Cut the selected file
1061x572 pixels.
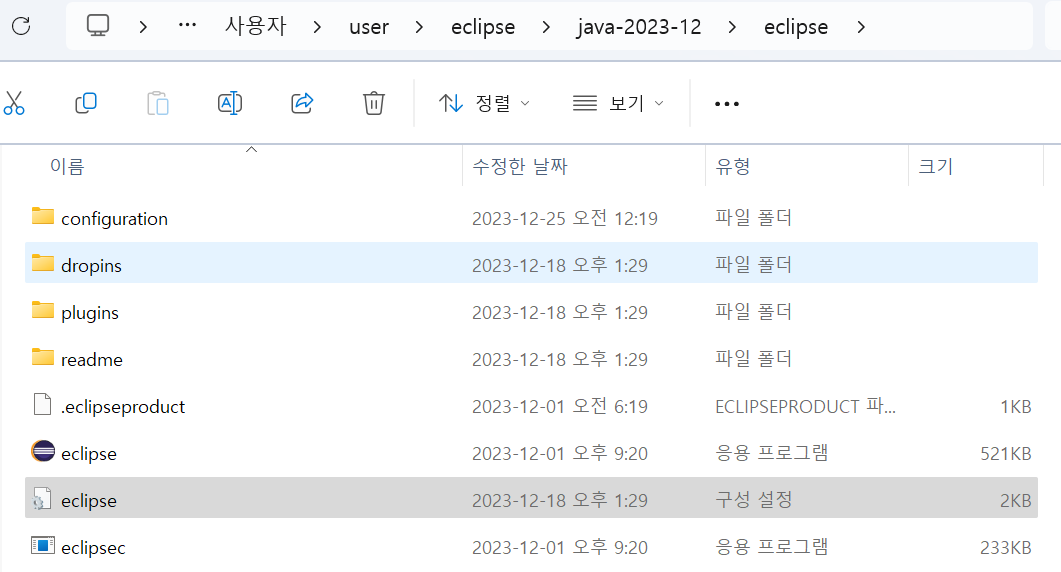pyautogui.click(x=14, y=103)
